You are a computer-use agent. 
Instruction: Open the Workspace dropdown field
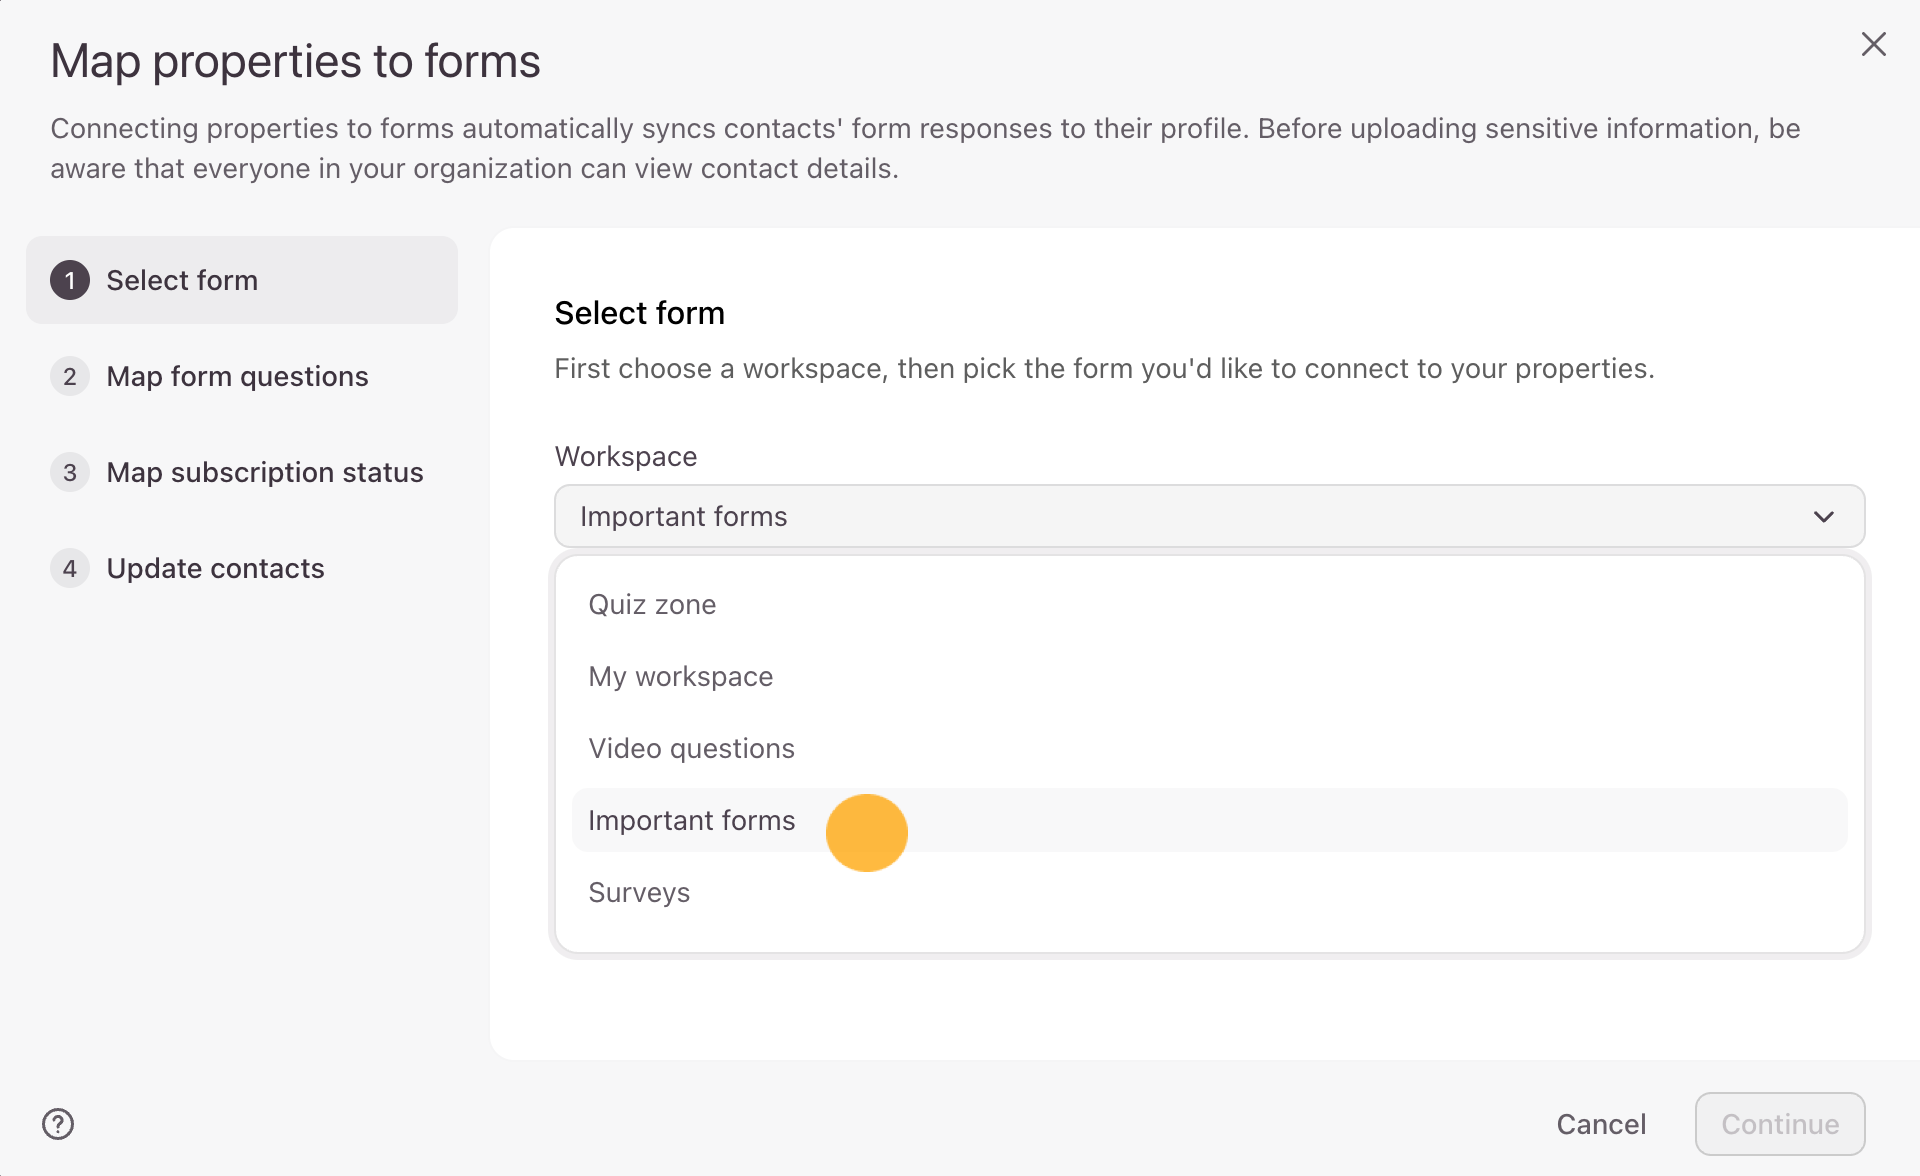coord(1208,517)
